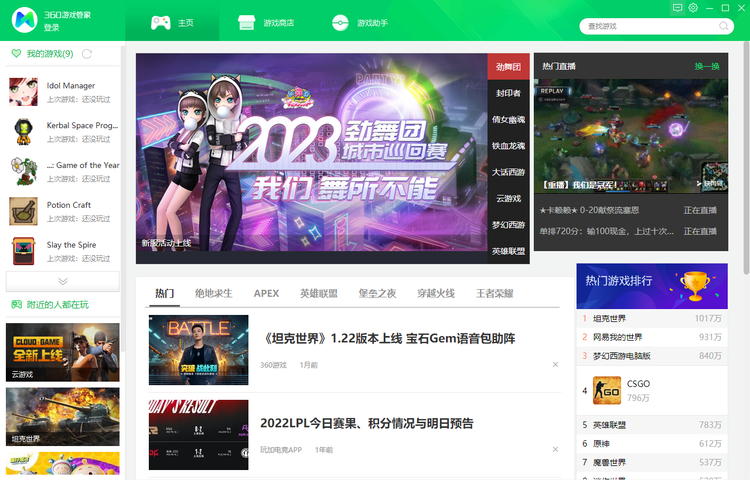Open the REPLAY live stream preview
Screen dimensions: 750x480
631,136
